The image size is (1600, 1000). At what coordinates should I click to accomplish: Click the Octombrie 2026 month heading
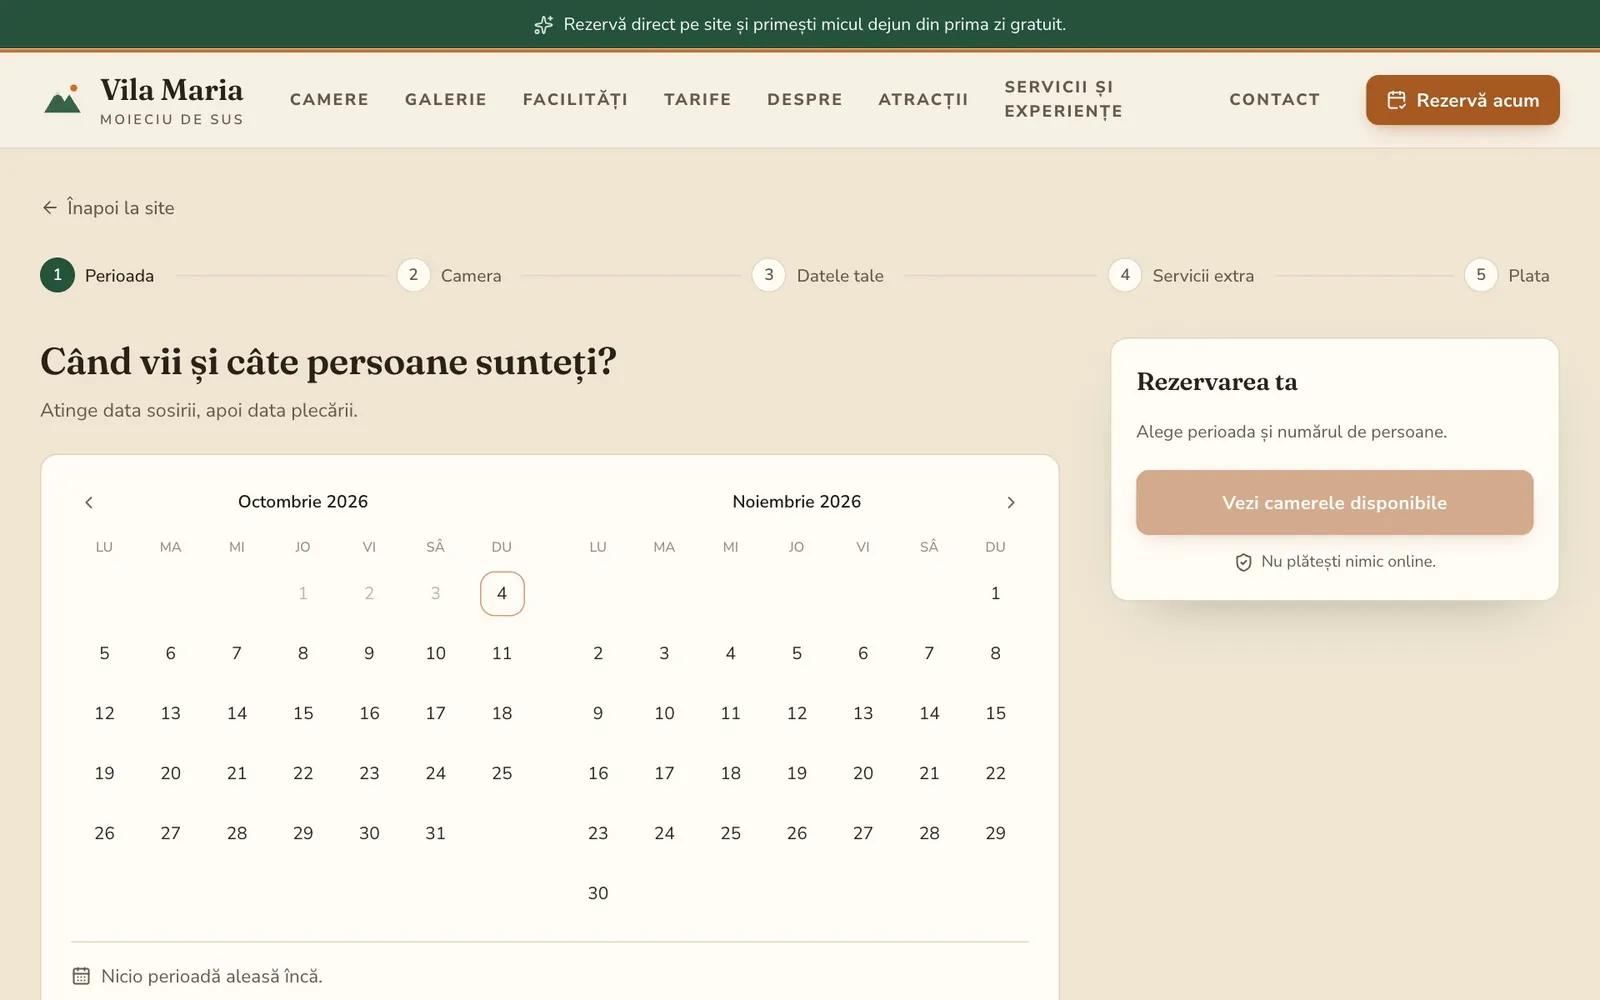[x=303, y=502]
